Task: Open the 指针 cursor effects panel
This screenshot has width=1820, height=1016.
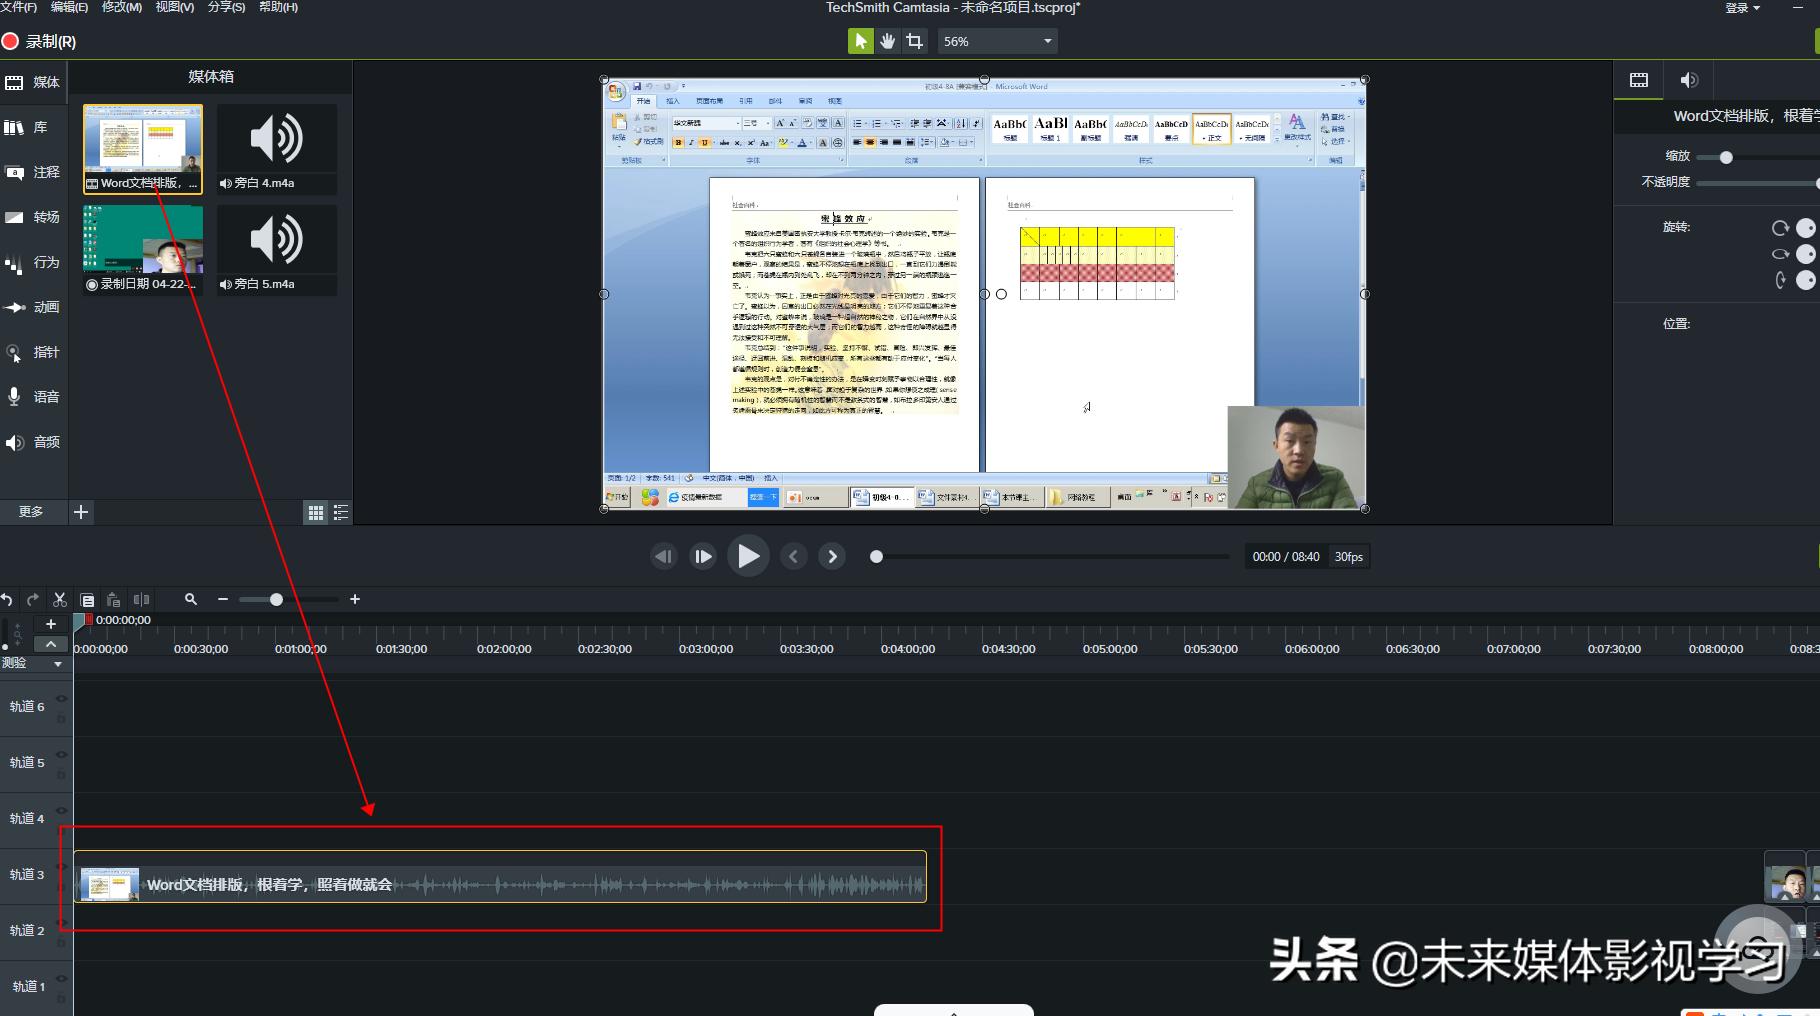Action: 34,352
